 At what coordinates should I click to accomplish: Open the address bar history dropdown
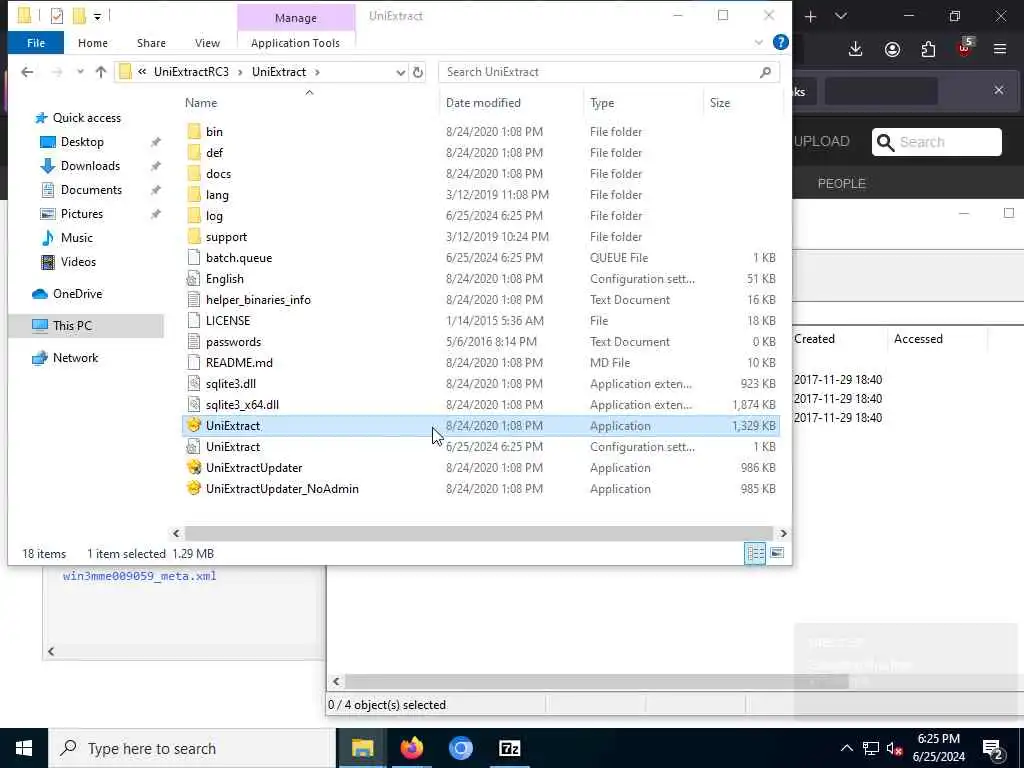point(400,72)
